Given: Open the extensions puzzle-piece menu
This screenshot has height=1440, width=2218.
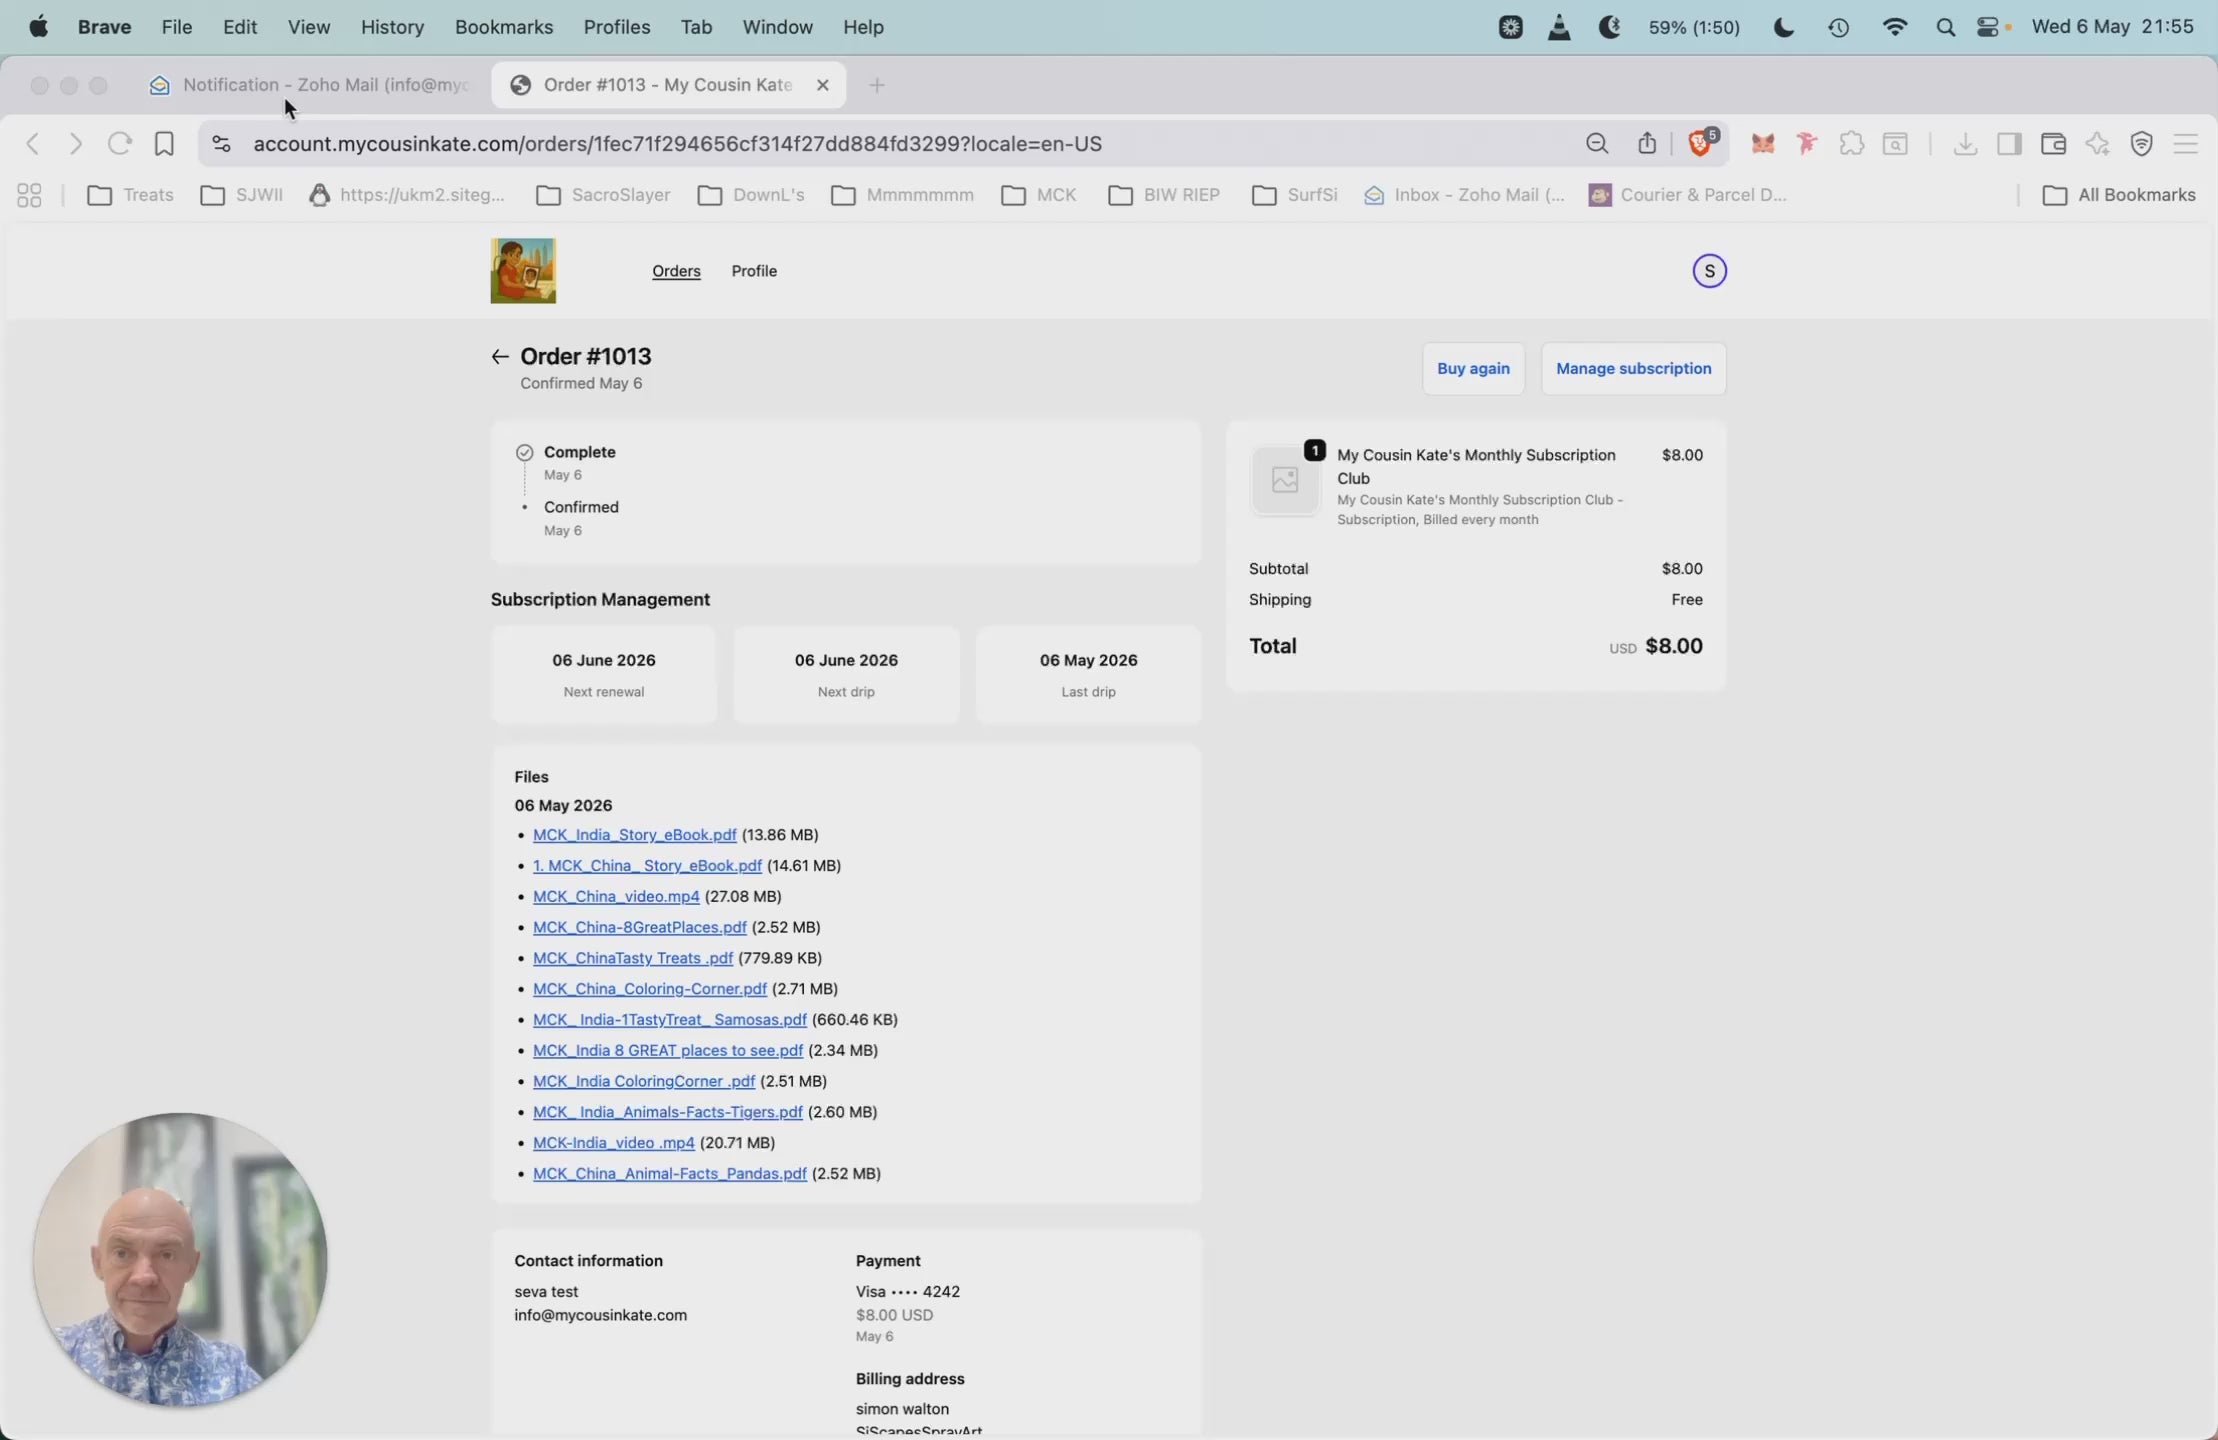Looking at the screenshot, I should [x=1851, y=144].
